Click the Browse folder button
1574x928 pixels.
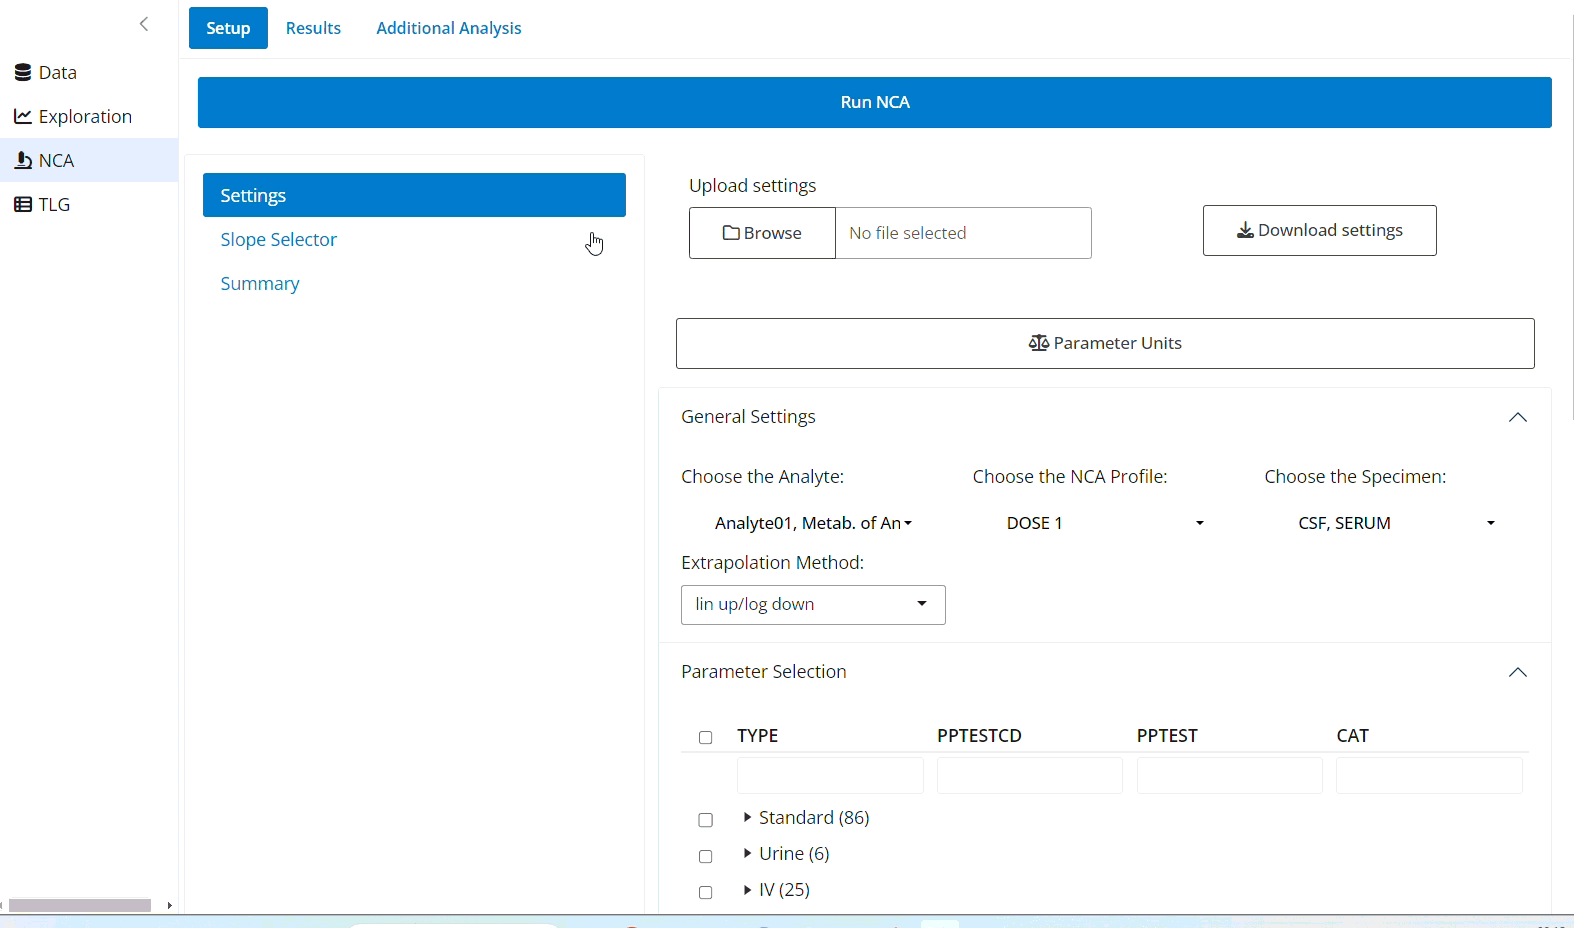(x=762, y=233)
